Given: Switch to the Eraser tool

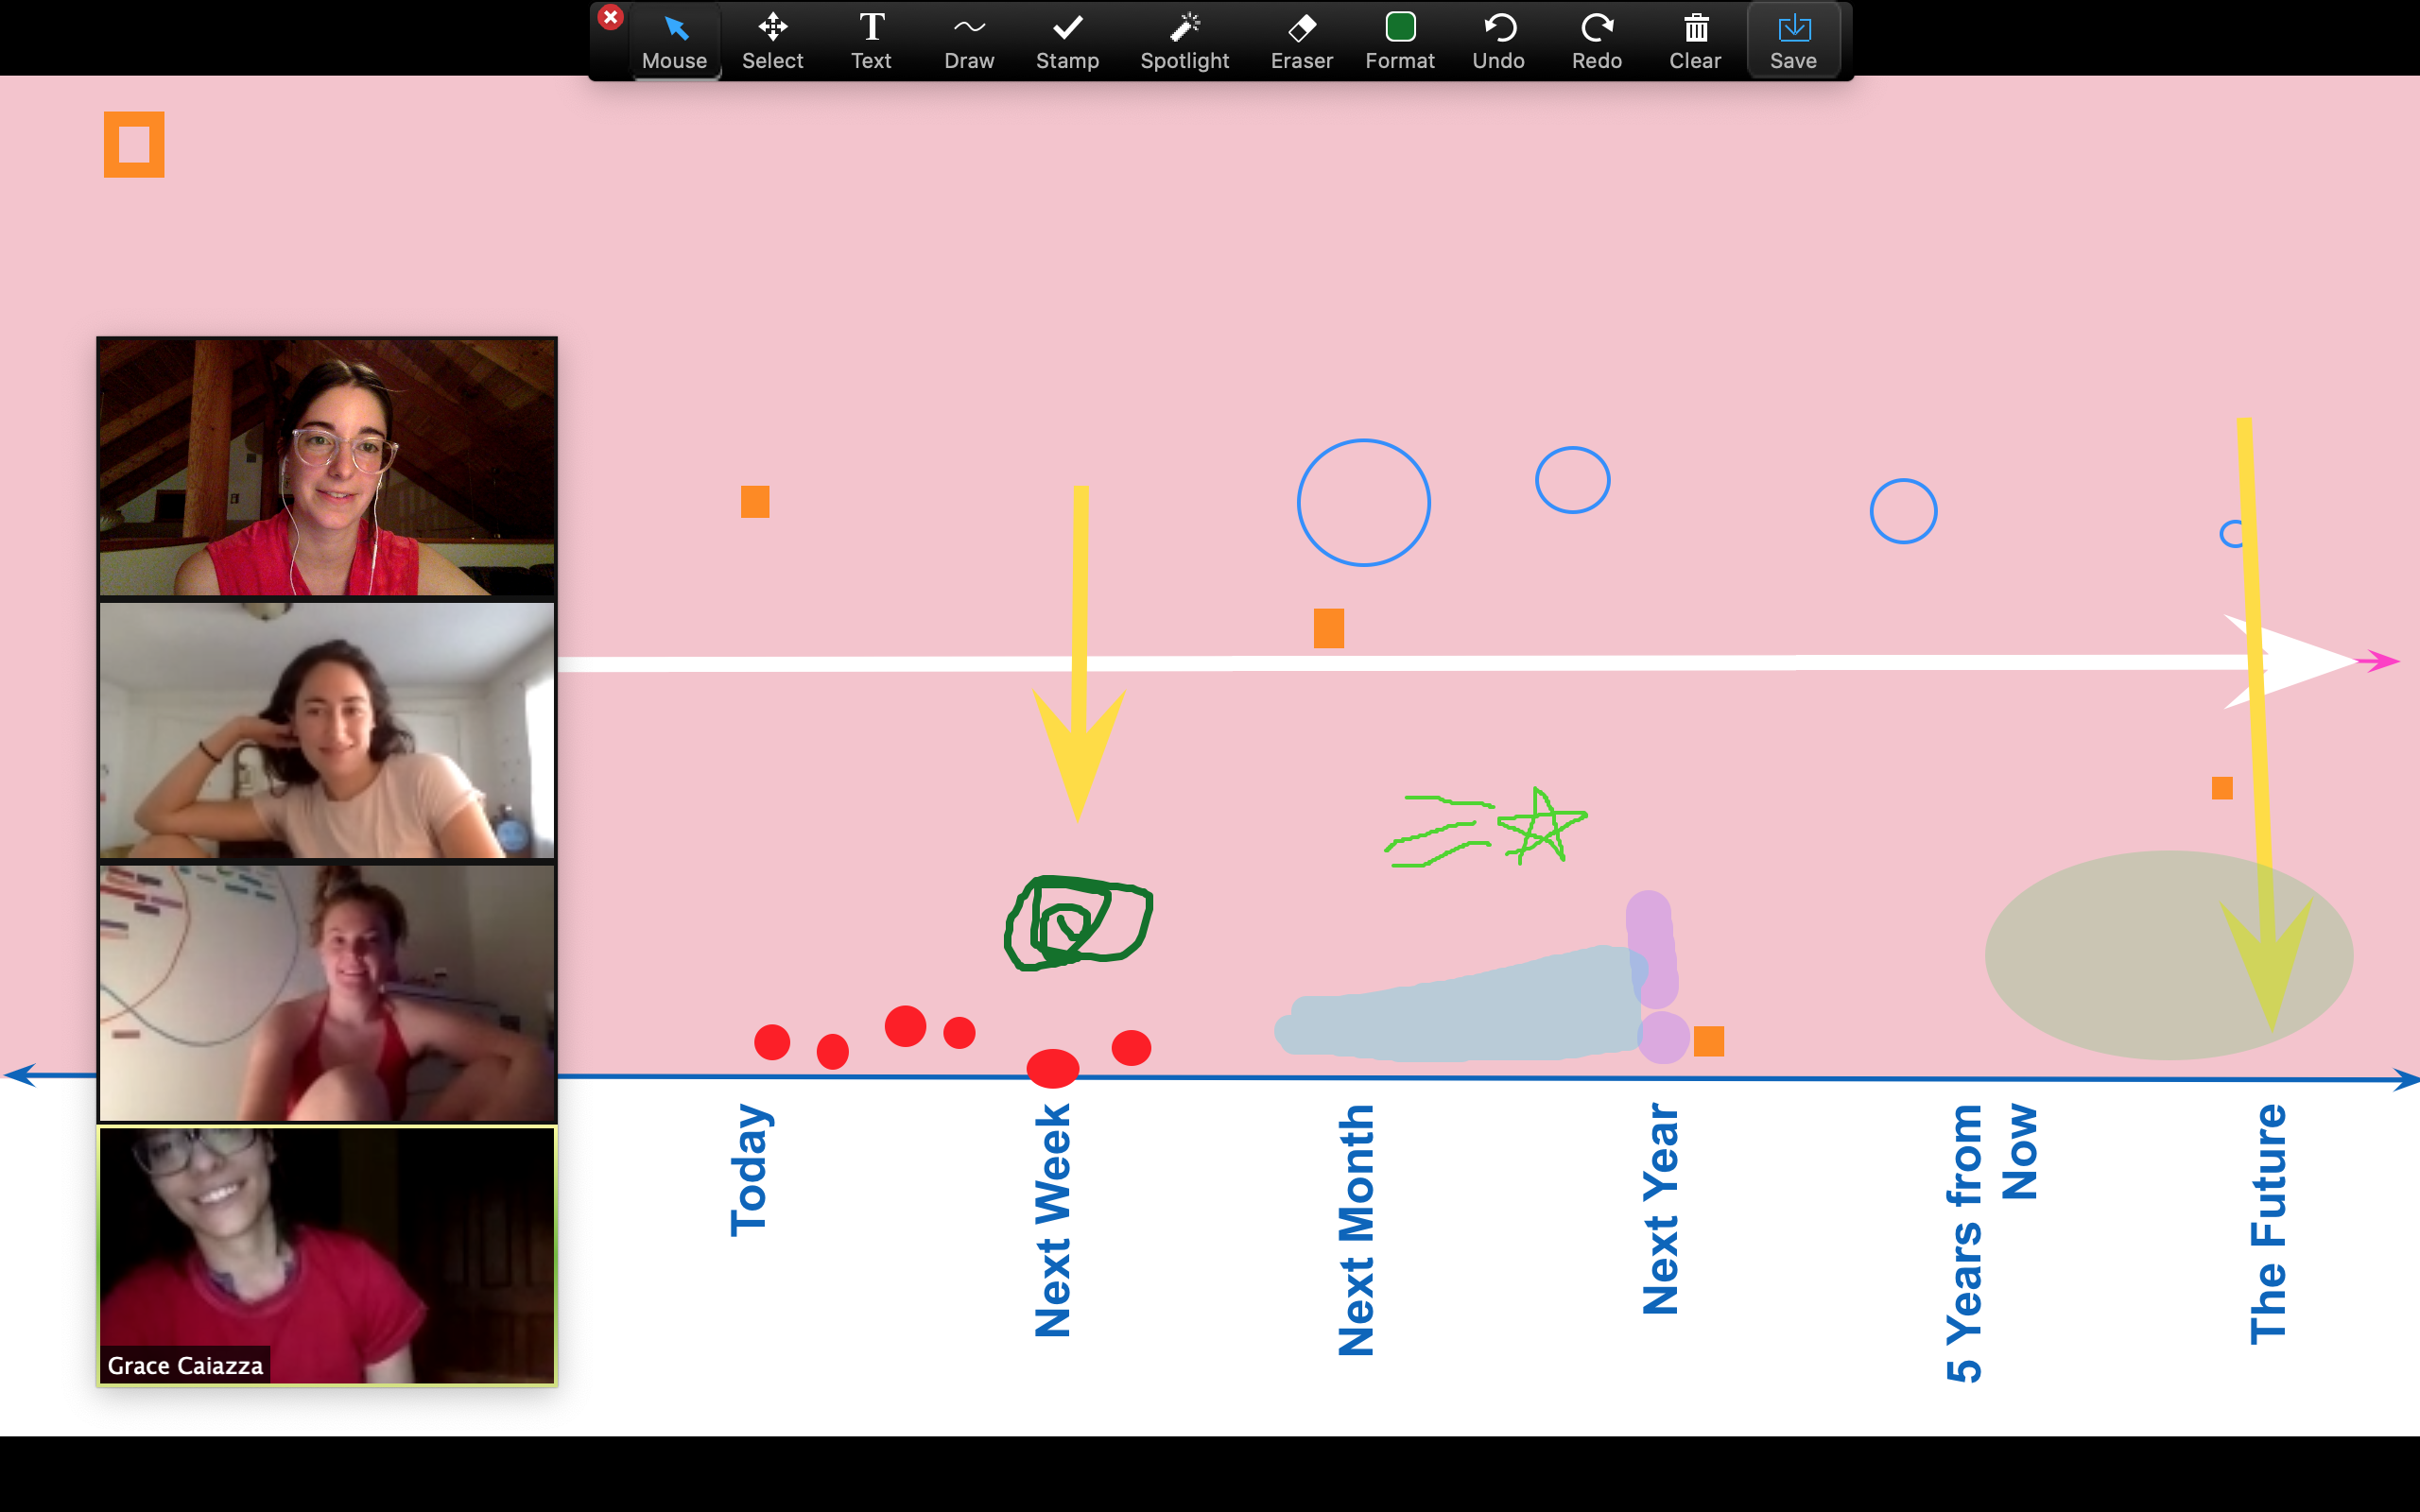Looking at the screenshot, I should (1301, 42).
